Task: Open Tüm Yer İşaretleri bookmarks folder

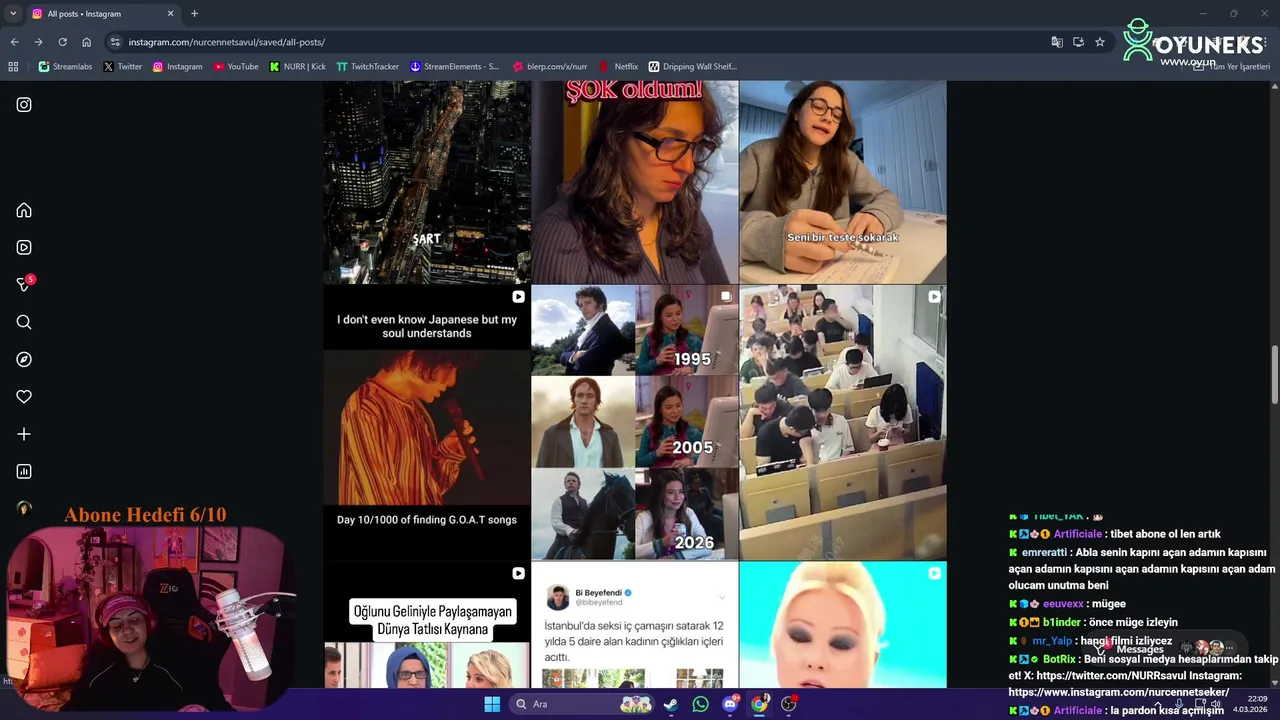Action: coord(1232,67)
